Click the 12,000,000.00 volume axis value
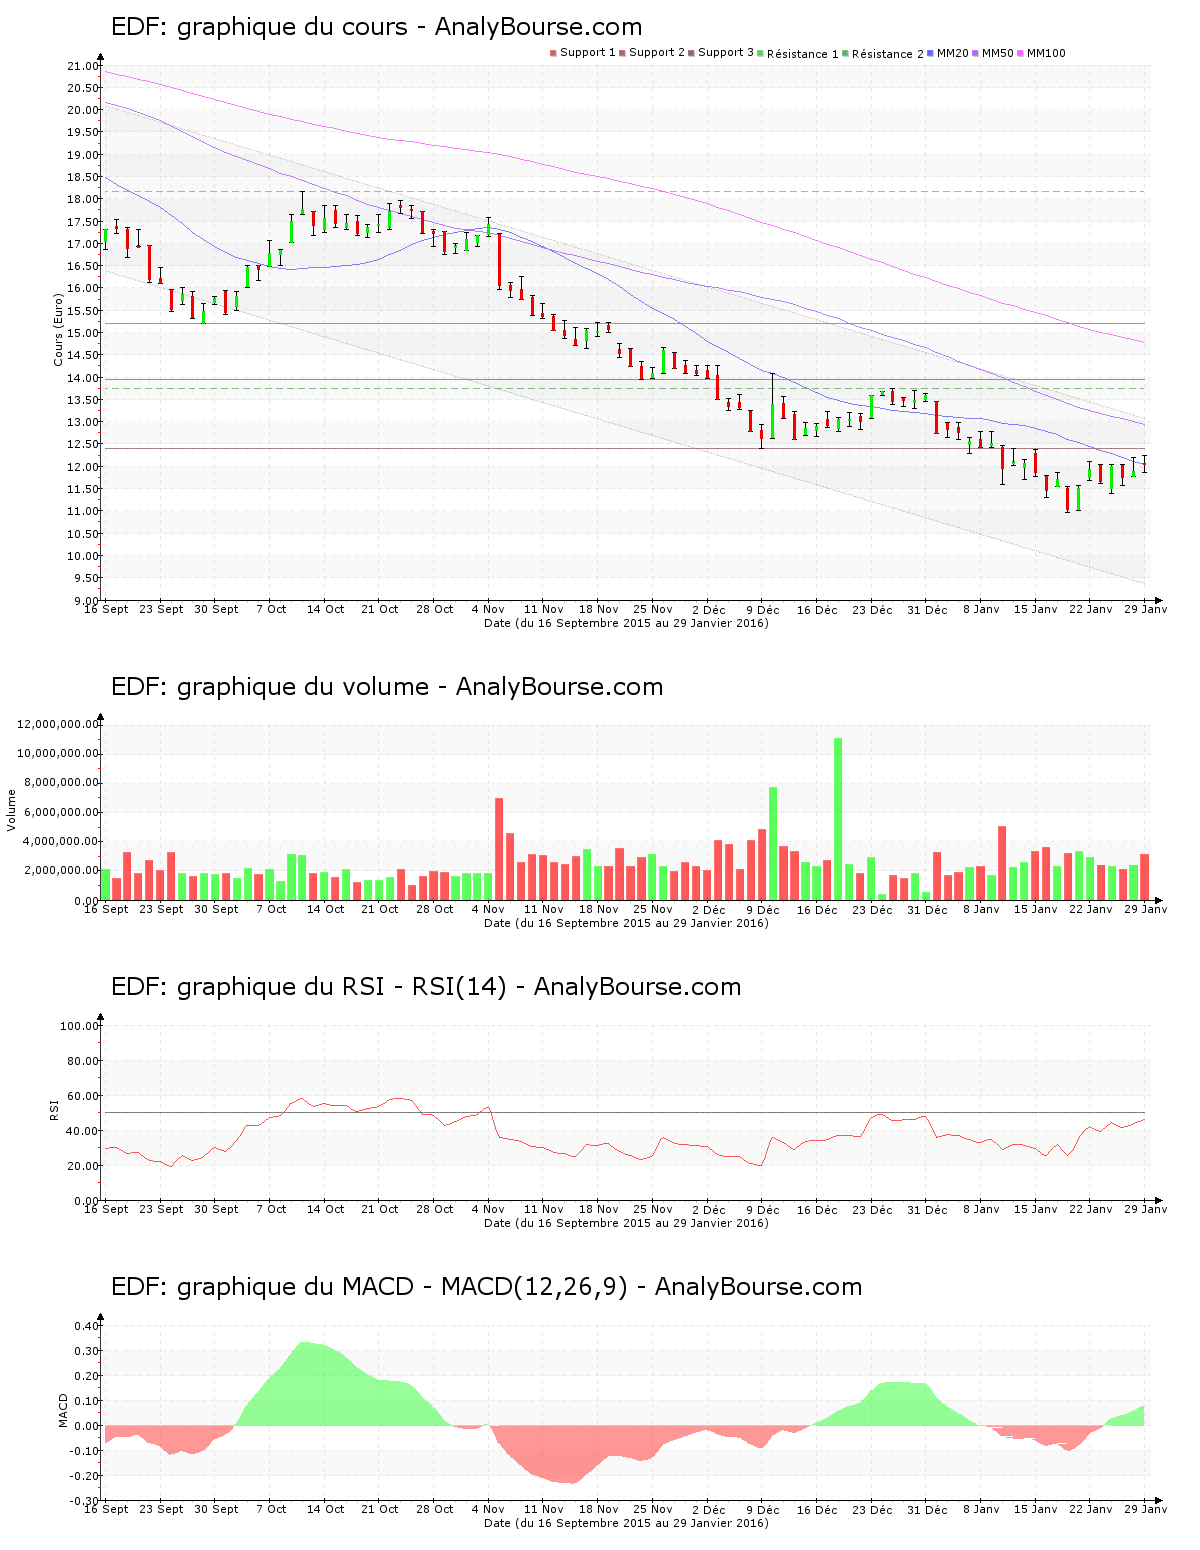Screen dimensions: 1200x1550 pos(58,724)
